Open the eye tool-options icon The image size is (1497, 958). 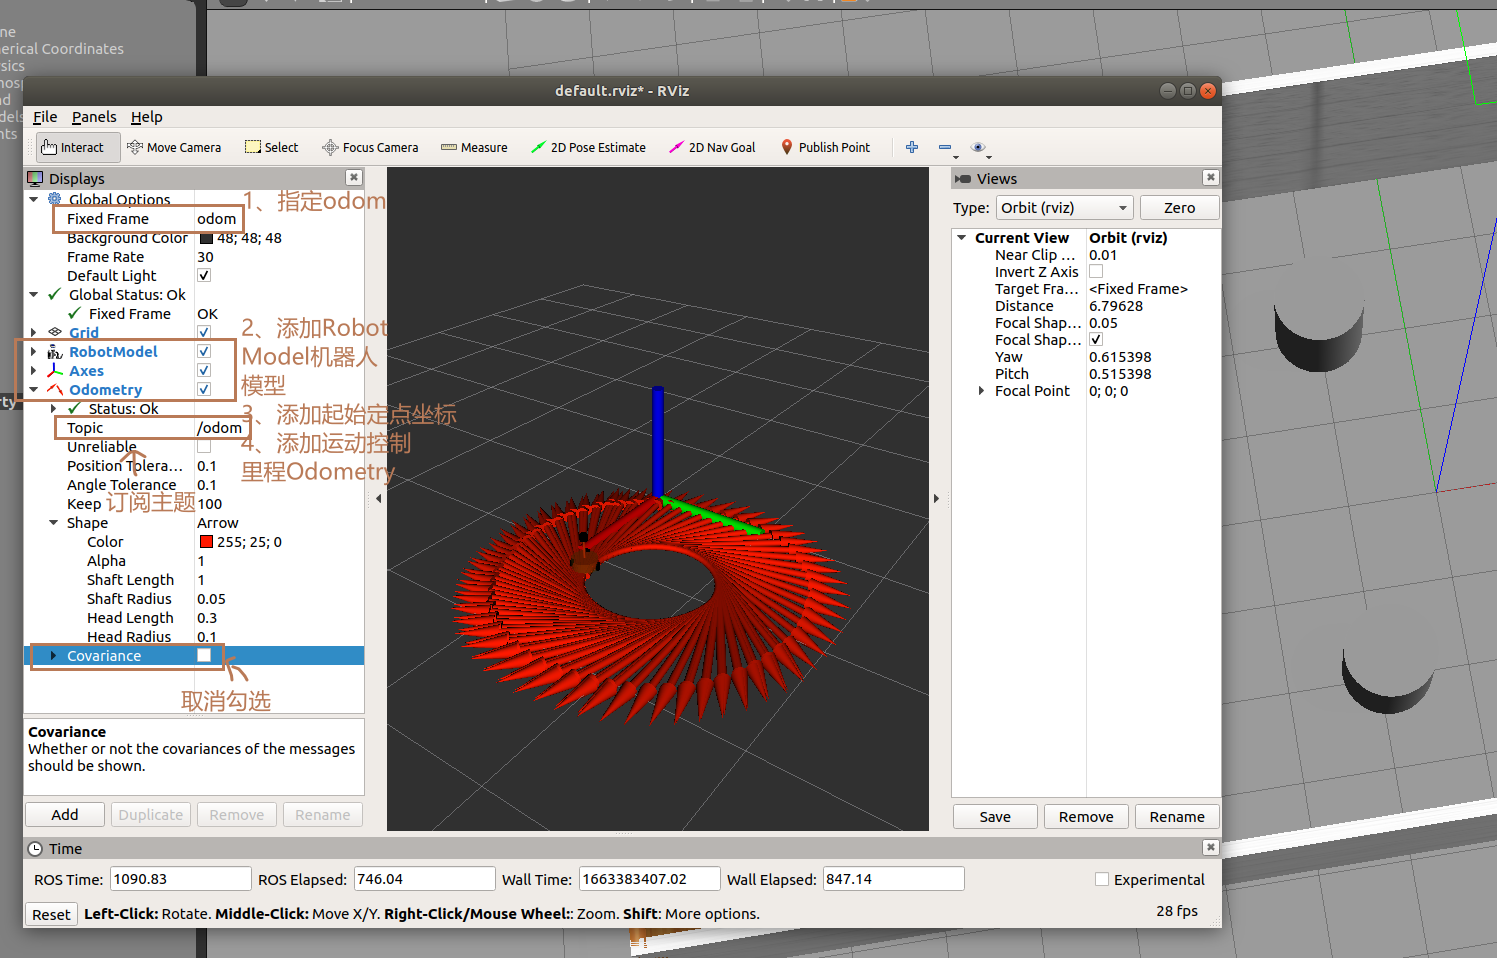980,148
